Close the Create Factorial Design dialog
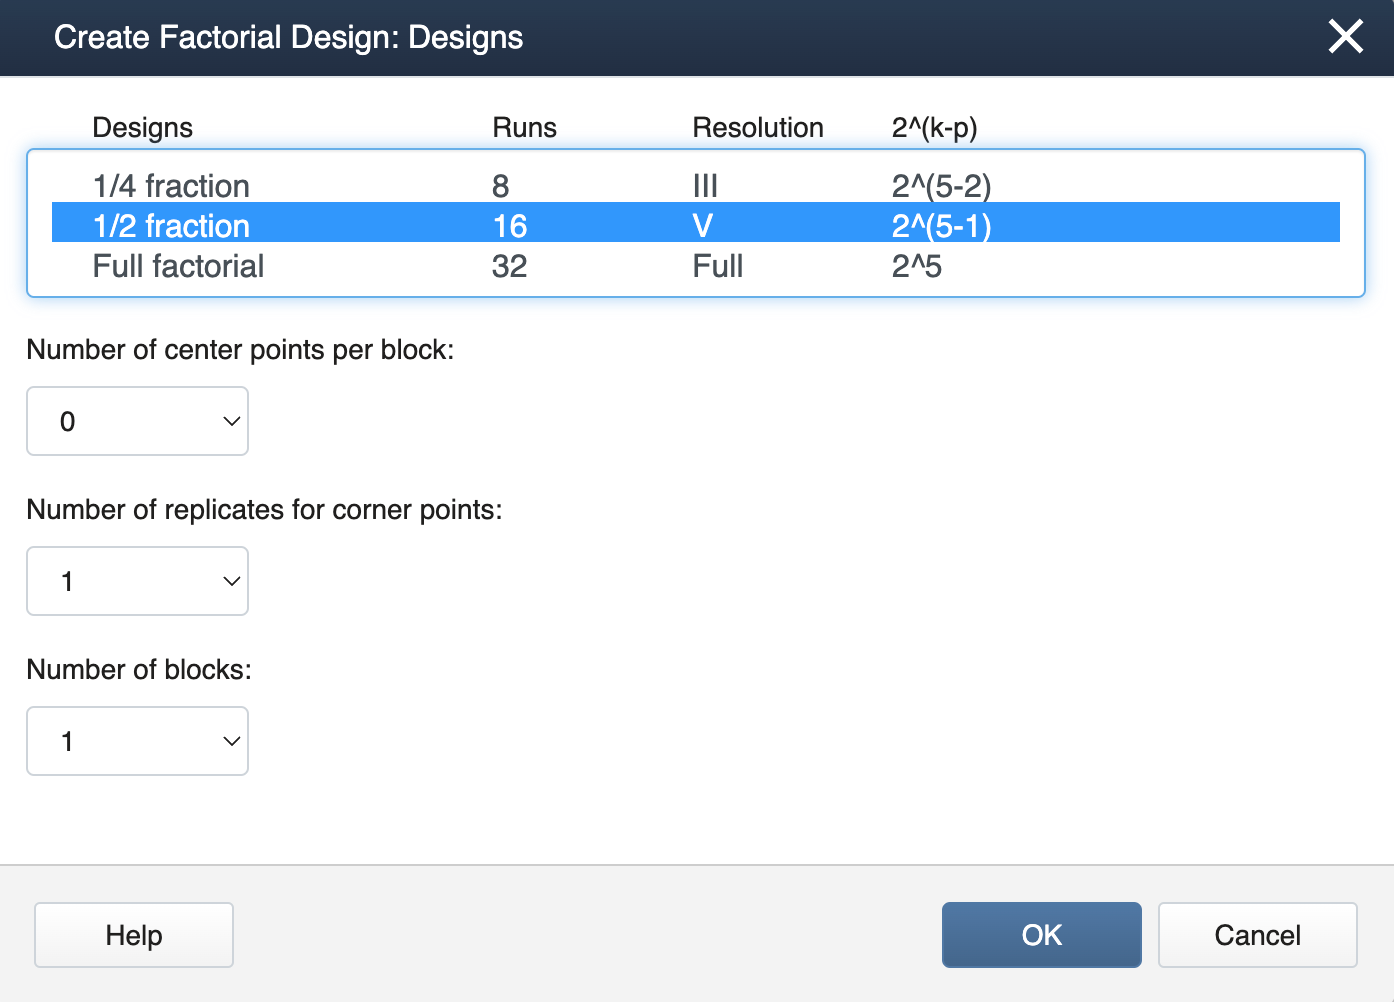Image resolution: width=1394 pixels, height=1002 pixels. click(1345, 37)
